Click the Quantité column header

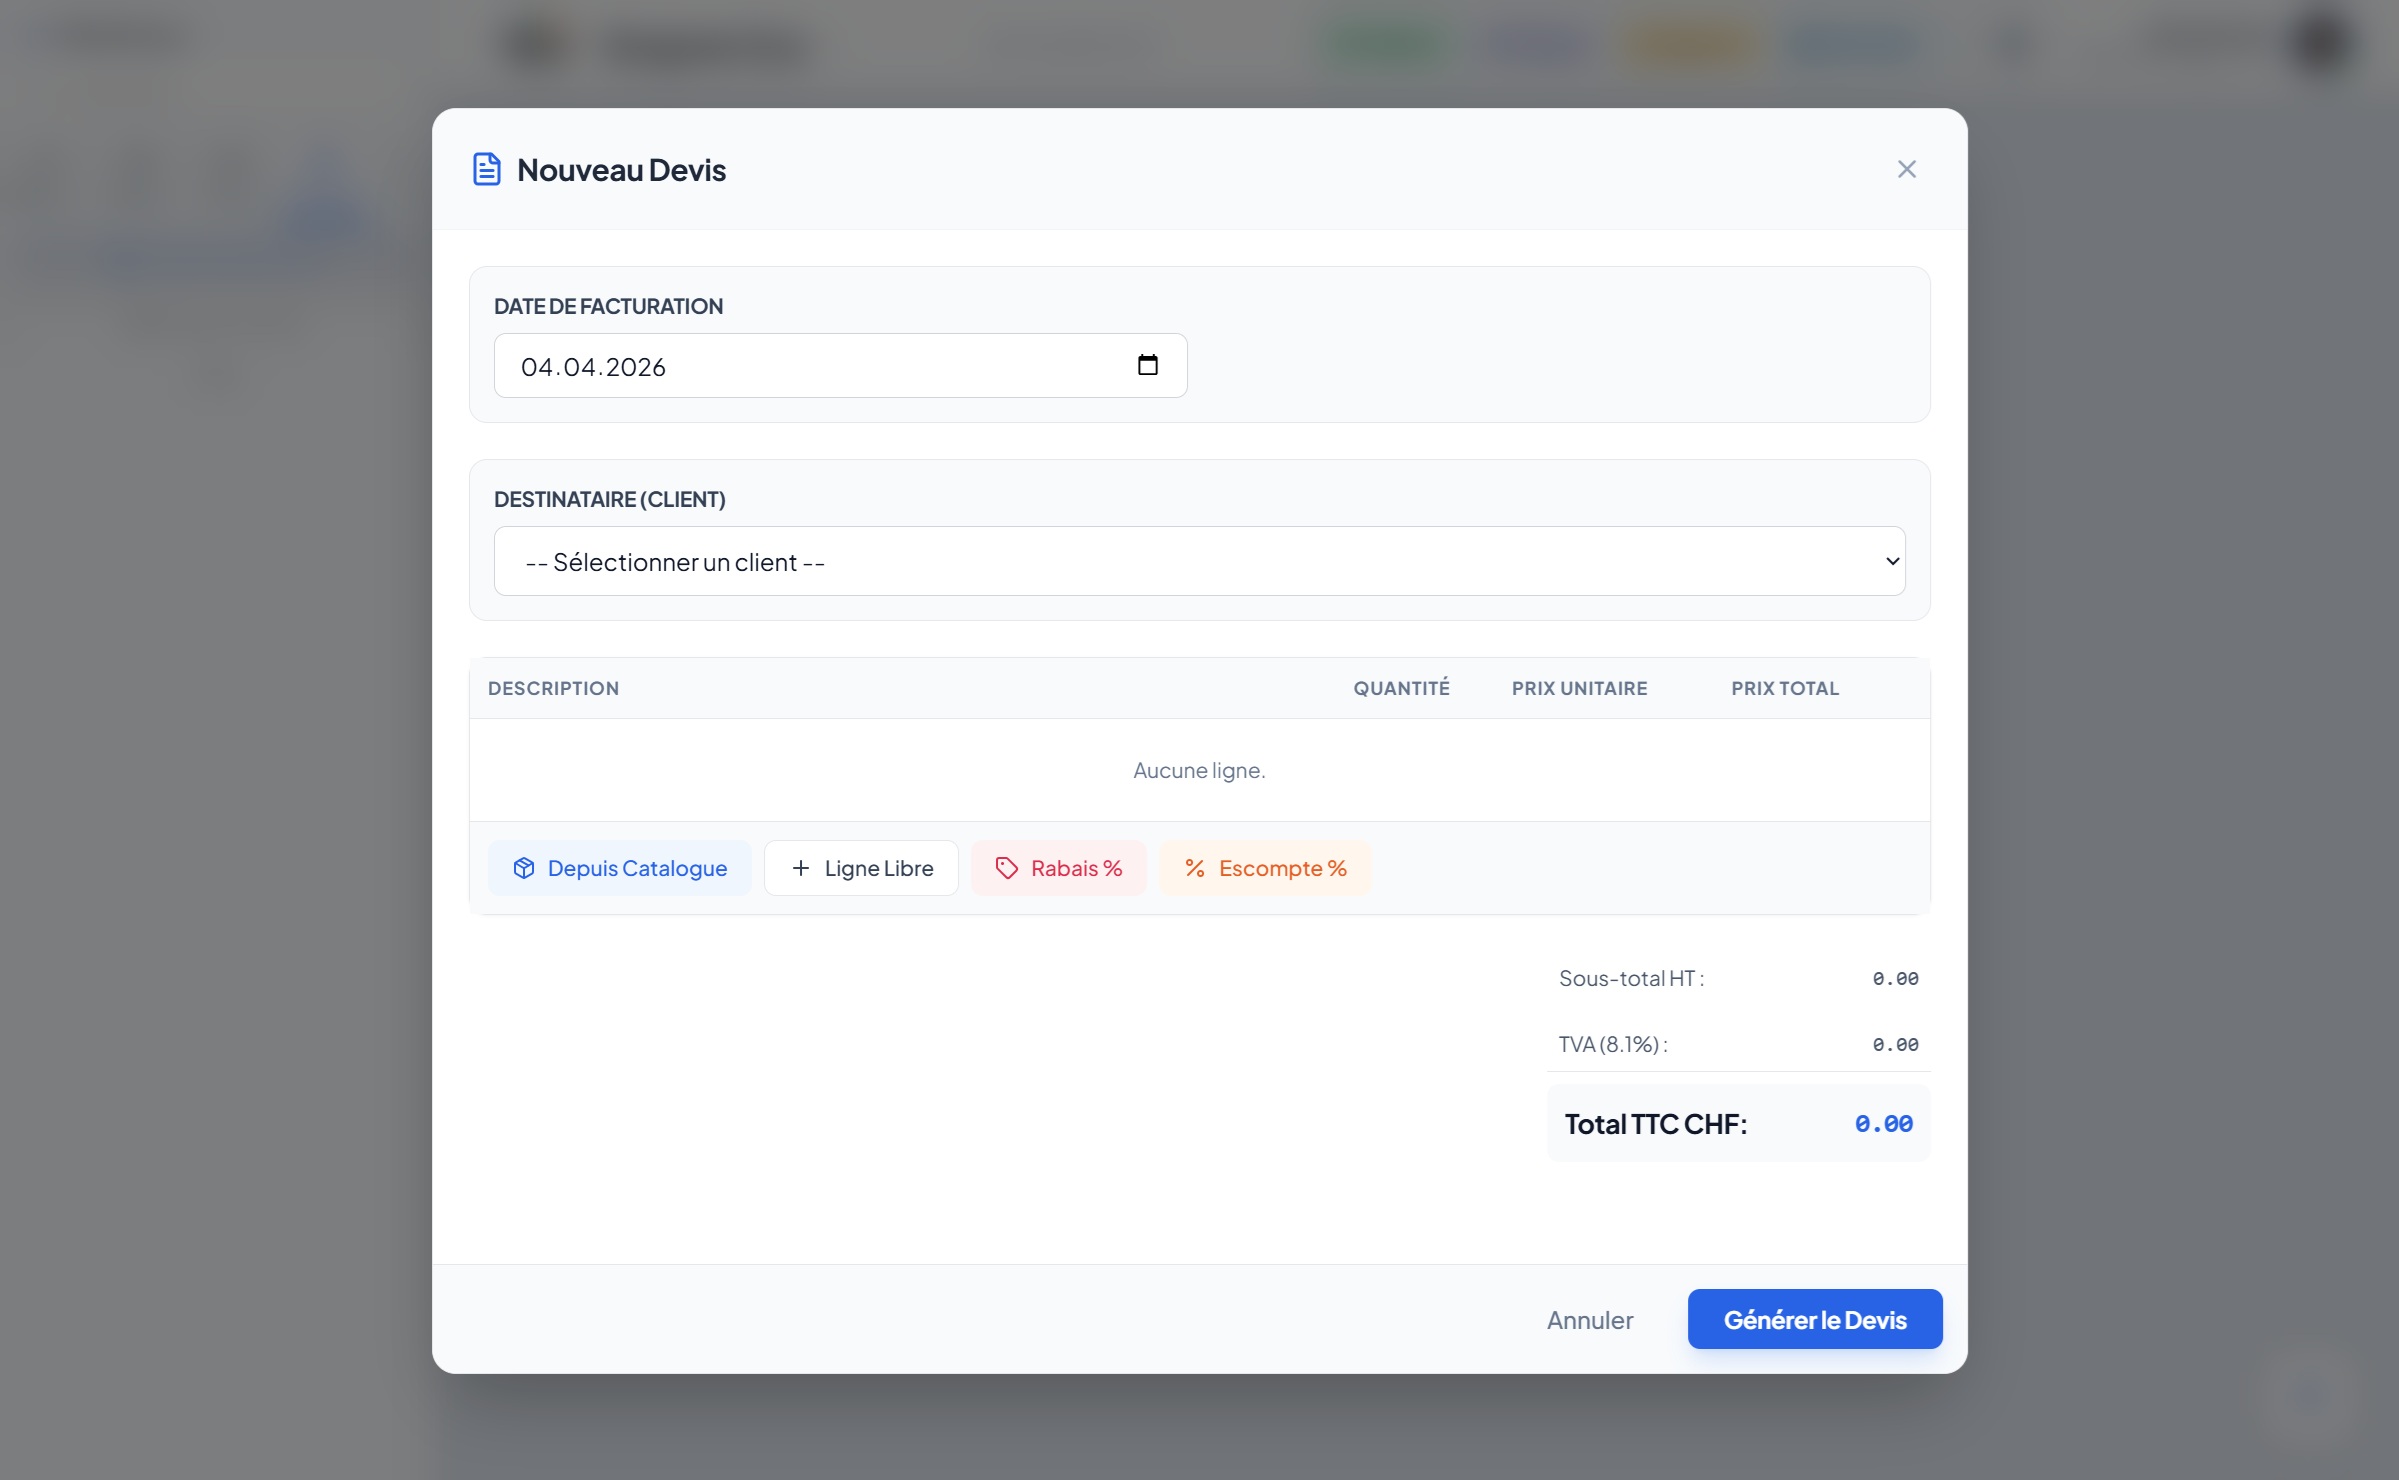[1400, 688]
